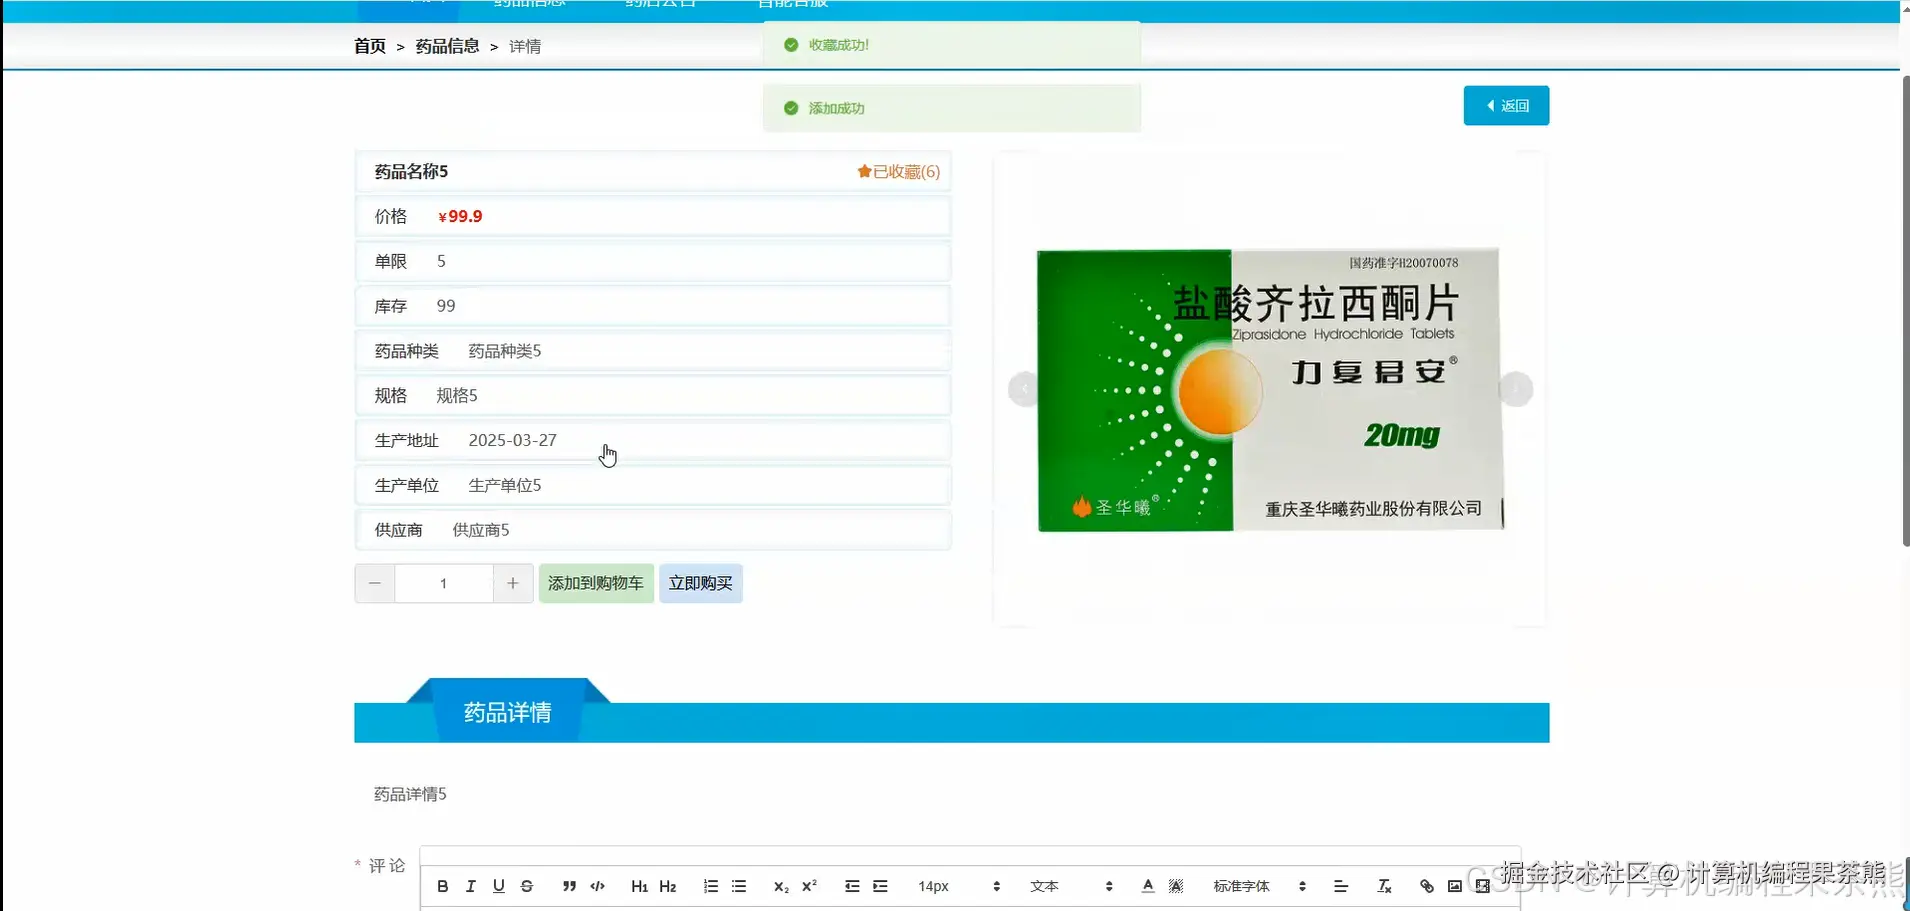Viewport: 1910px width, 911px height.
Task: Apply strikethrough text formatting
Action: (527, 886)
